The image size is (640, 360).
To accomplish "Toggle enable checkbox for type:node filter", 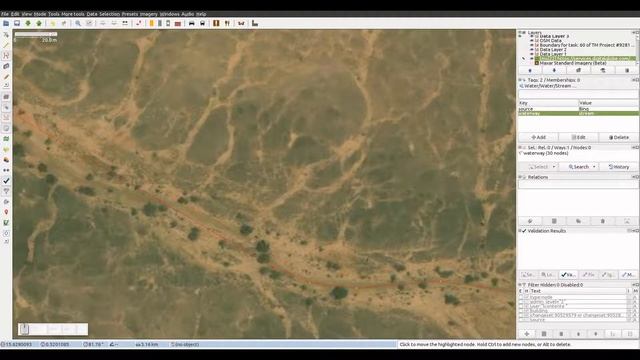I will [520, 297].
